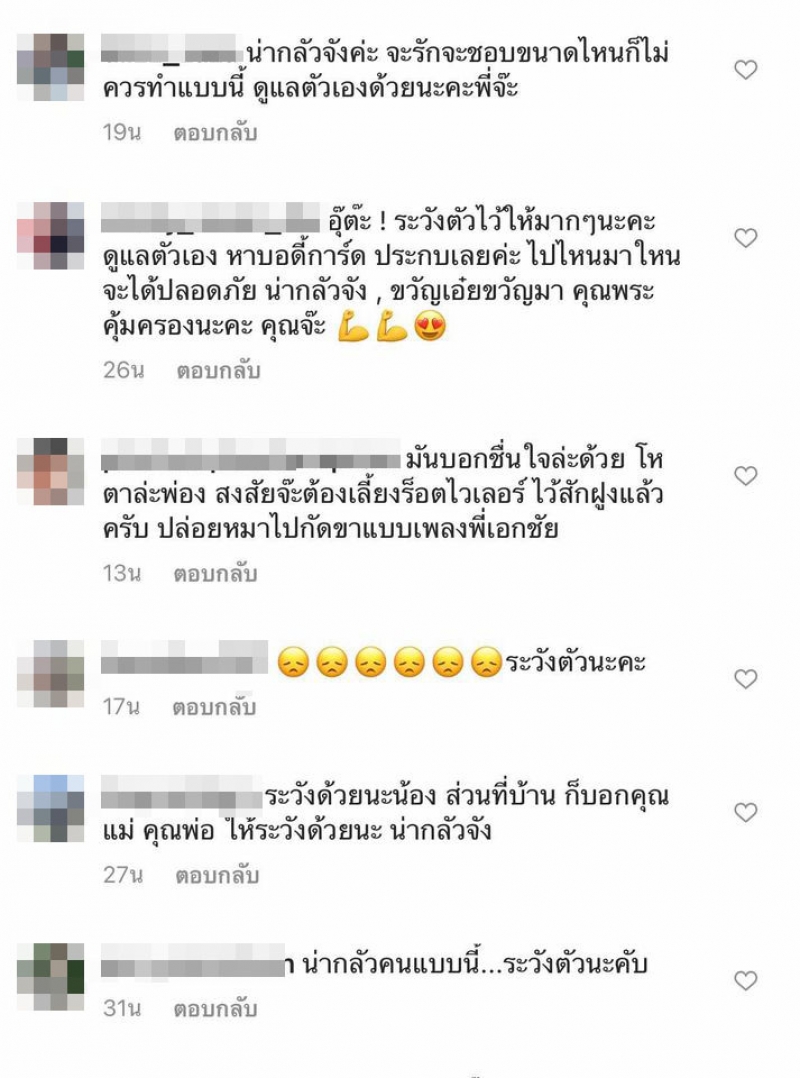Click ตอบกลับ under the 31-minute comment

pyautogui.click(x=215, y=1009)
